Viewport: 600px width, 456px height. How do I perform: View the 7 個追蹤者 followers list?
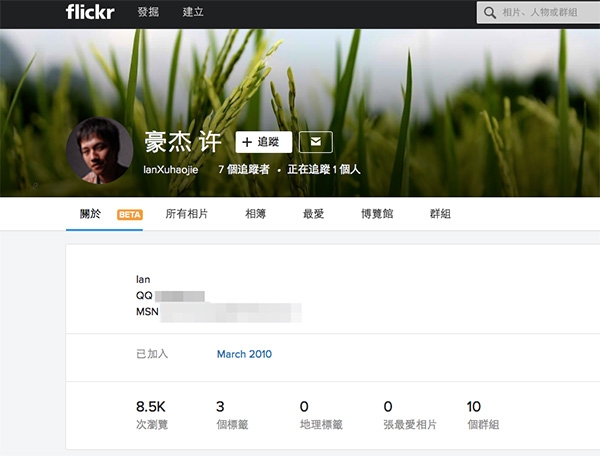tap(244, 169)
